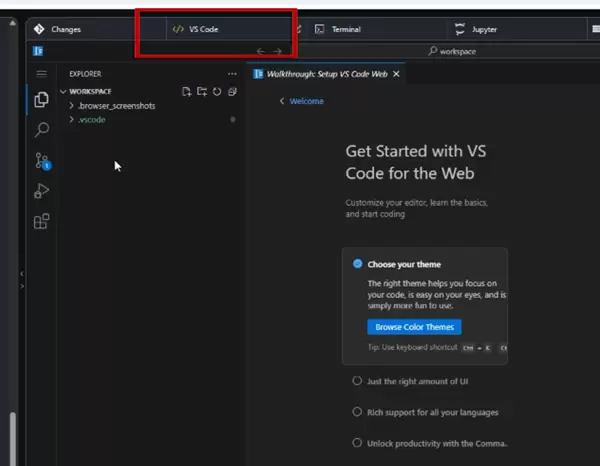Select the Choose your theme step

point(402,264)
